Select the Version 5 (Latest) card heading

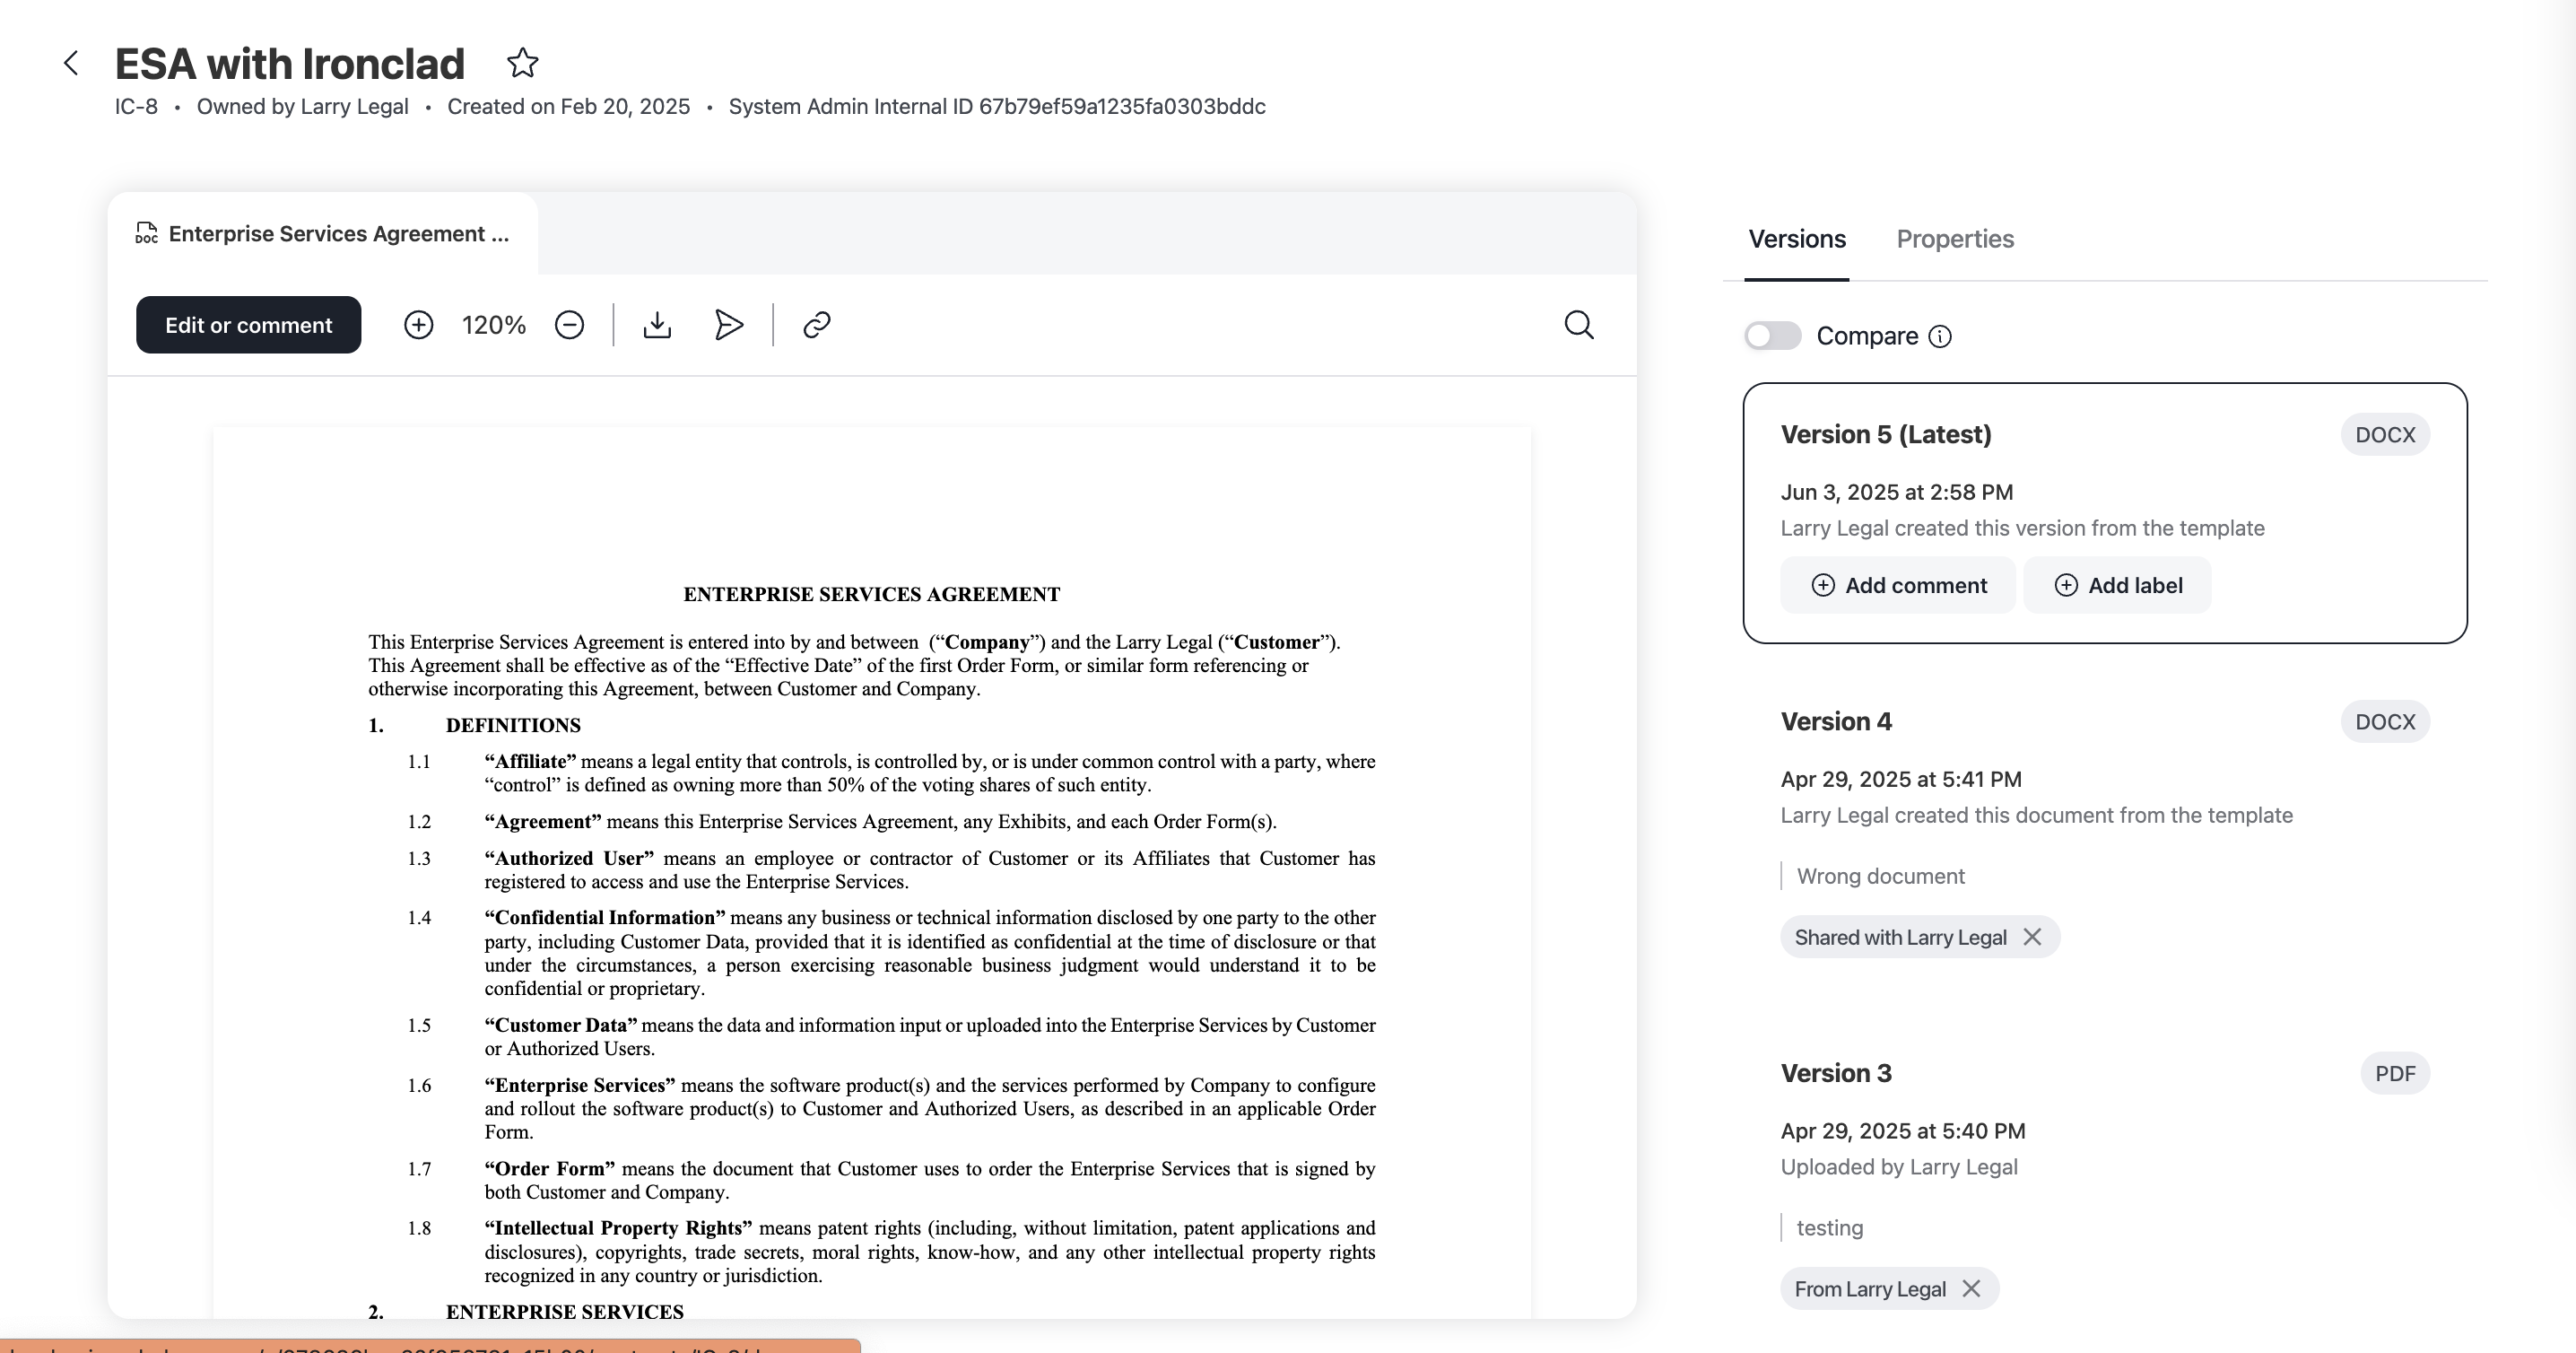(1886, 434)
